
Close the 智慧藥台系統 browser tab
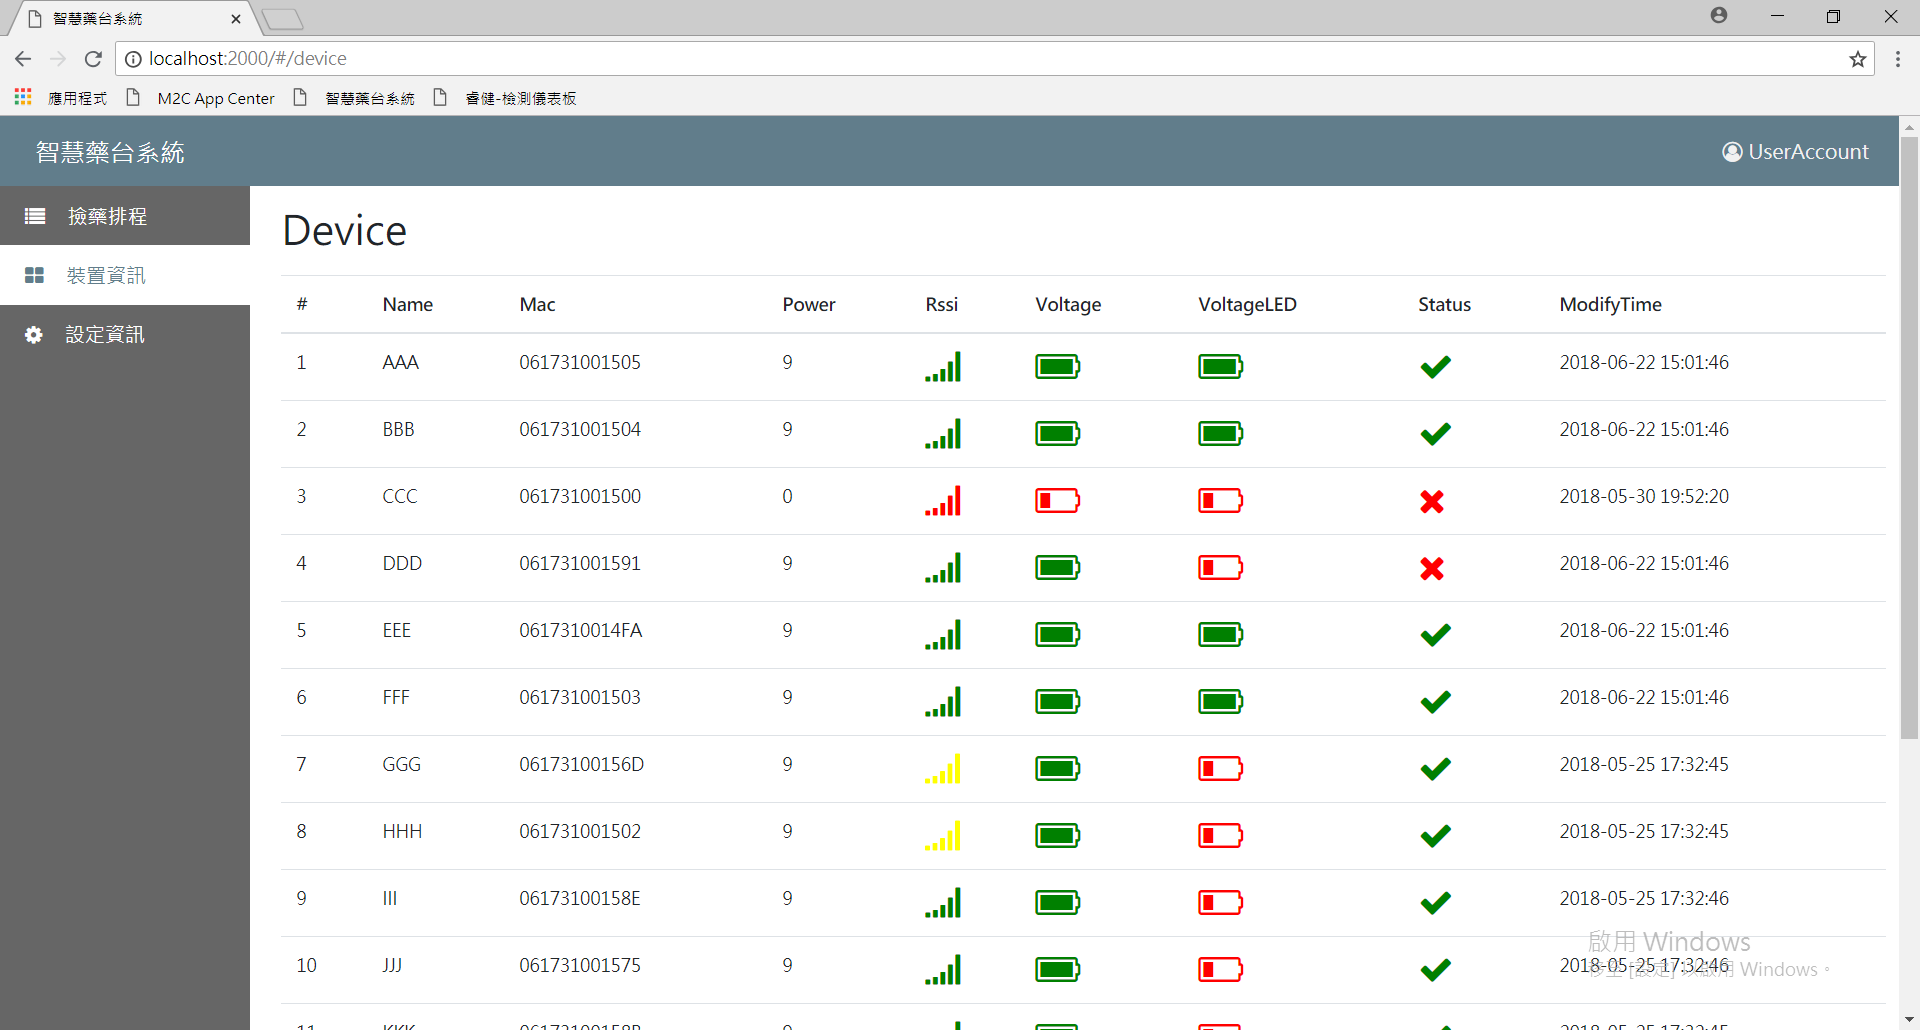[x=236, y=19]
